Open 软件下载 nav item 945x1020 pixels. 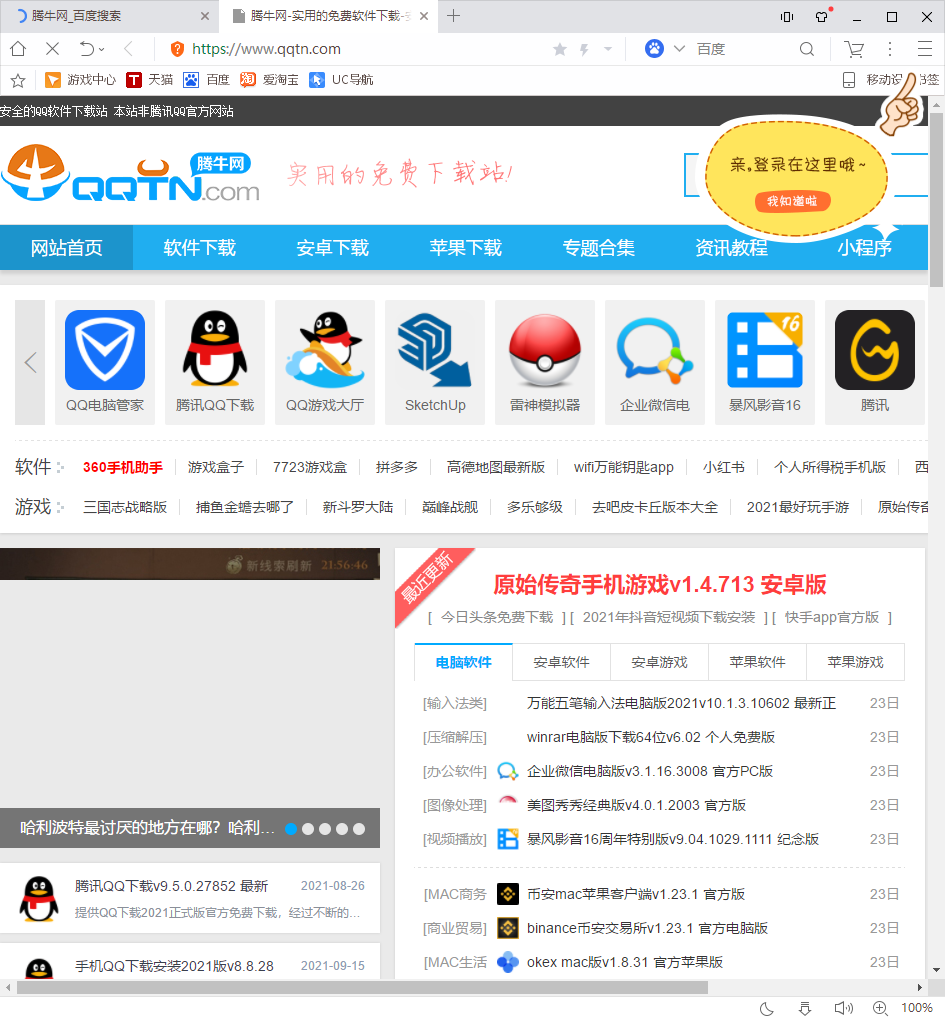tap(200, 248)
